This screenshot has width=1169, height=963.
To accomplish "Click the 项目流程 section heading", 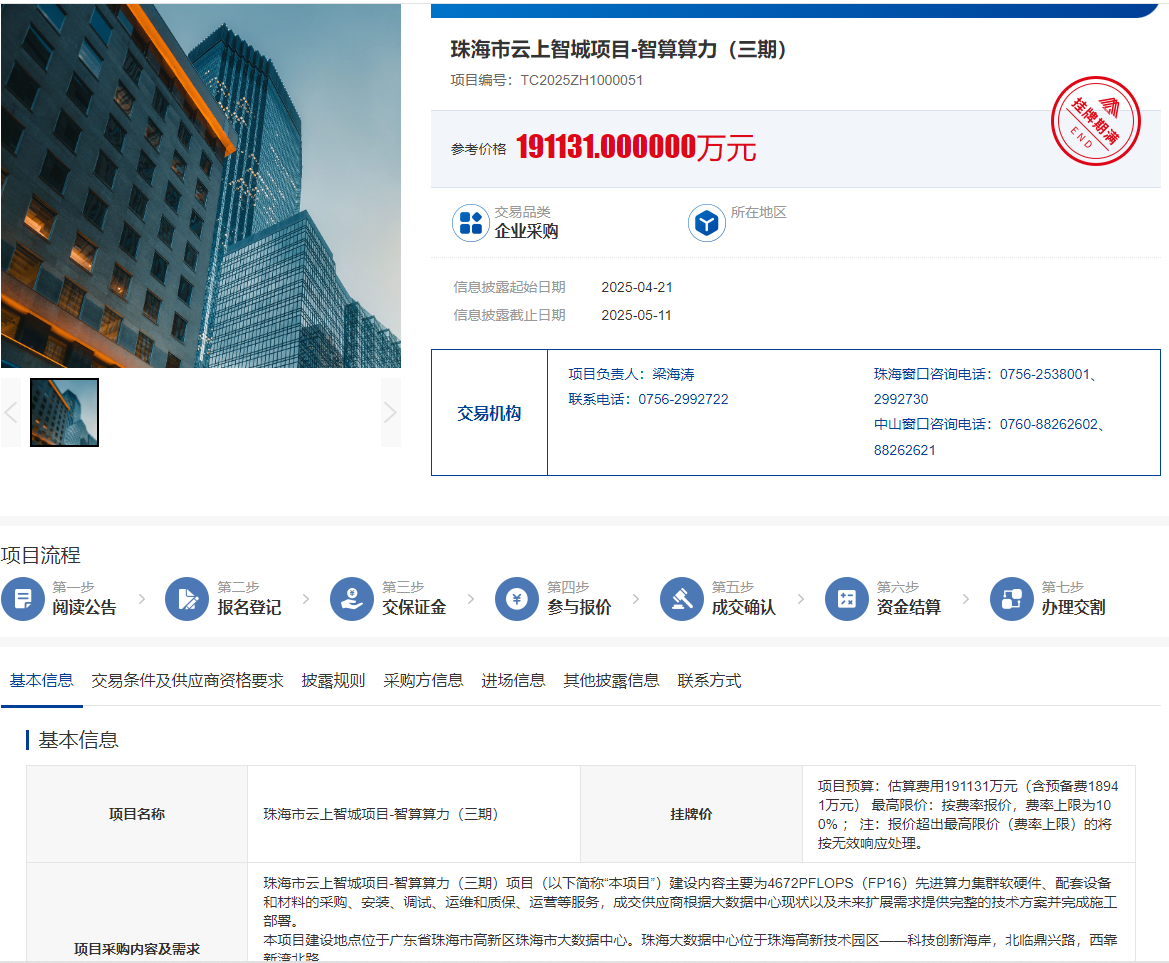I will click(x=41, y=555).
